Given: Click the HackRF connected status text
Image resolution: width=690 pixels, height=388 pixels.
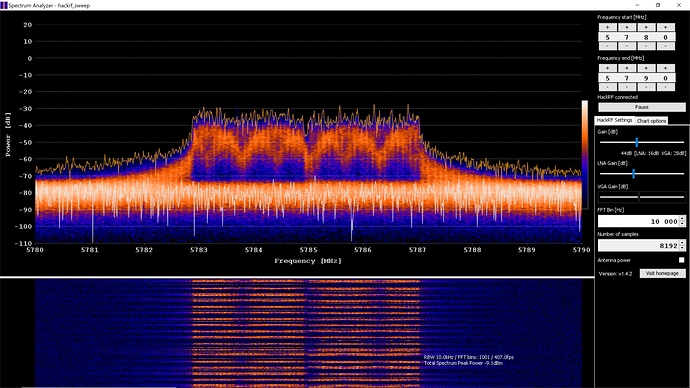Looking at the screenshot, I should 617,97.
